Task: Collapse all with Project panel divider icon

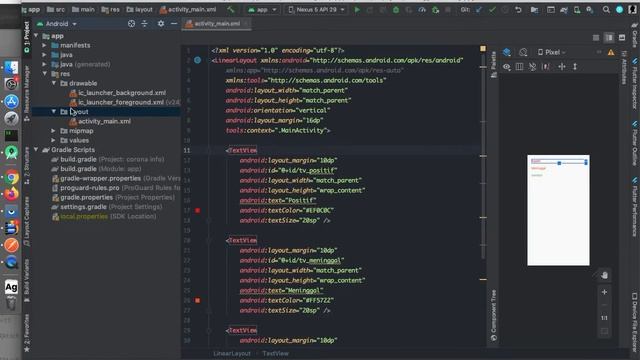Action: (144, 24)
